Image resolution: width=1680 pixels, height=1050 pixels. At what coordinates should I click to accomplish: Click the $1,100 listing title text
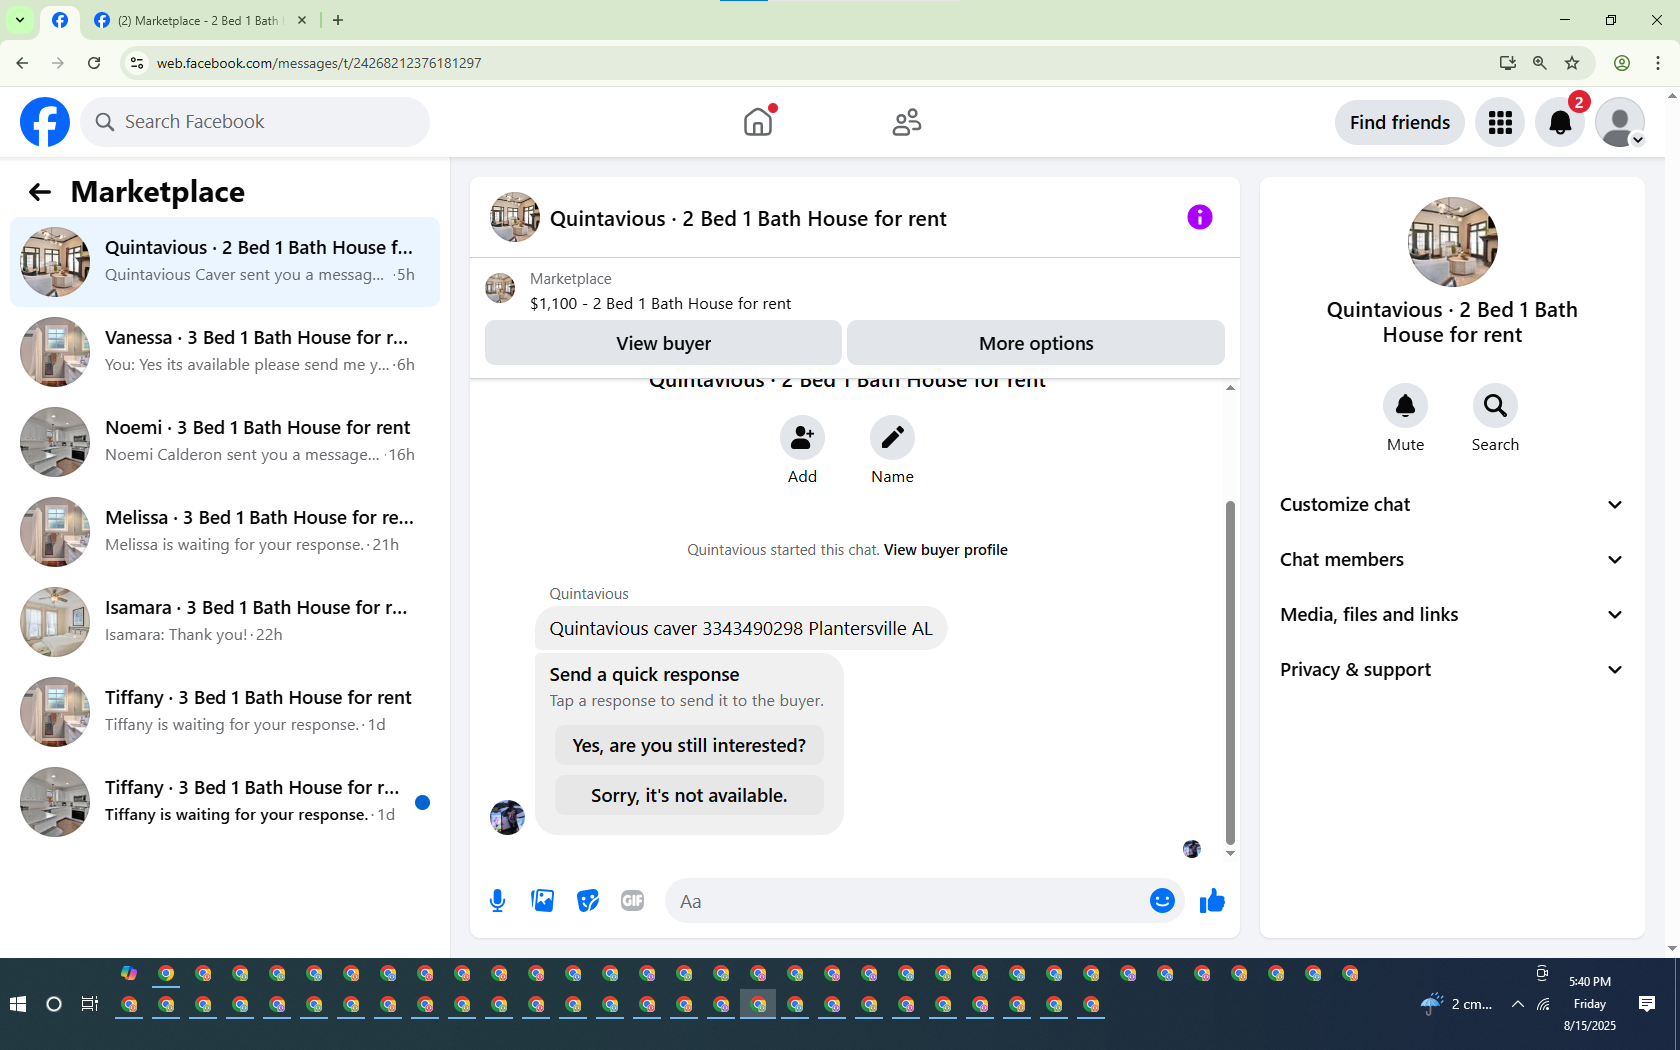660,304
